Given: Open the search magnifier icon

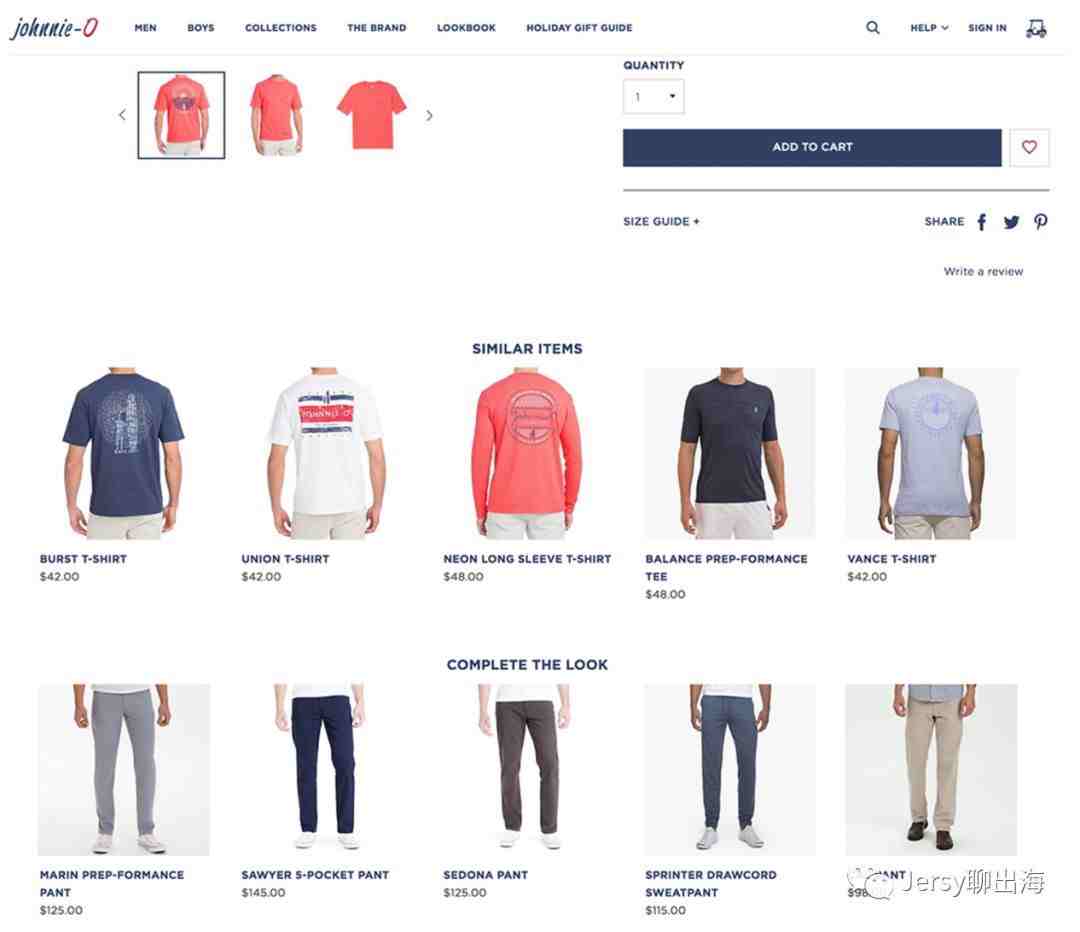Looking at the screenshot, I should click(x=872, y=28).
